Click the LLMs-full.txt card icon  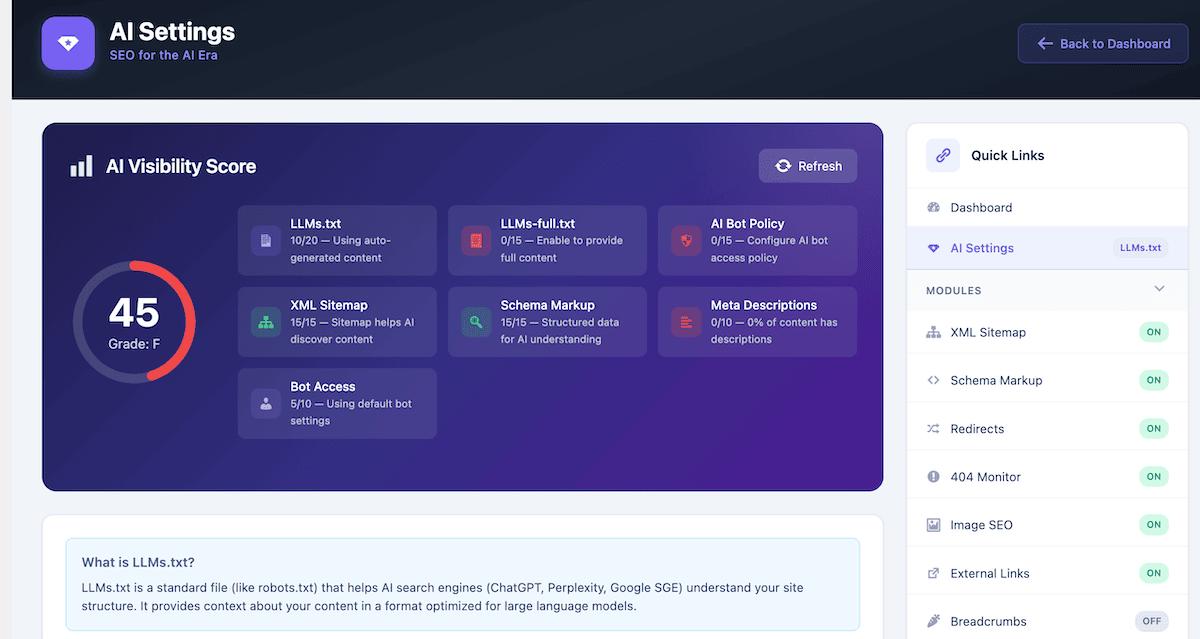click(476, 240)
